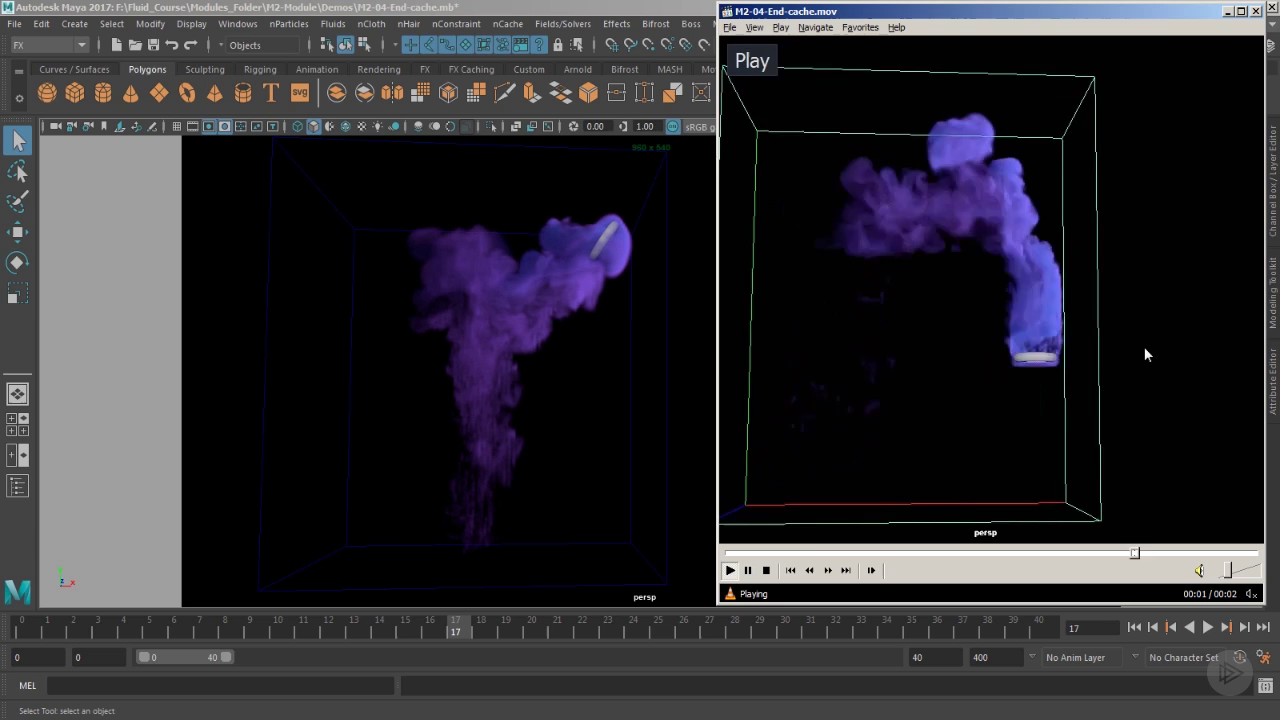The width and height of the screenshot is (1280, 720).
Task: Switch to single perspective view layout
Action: 17,394
